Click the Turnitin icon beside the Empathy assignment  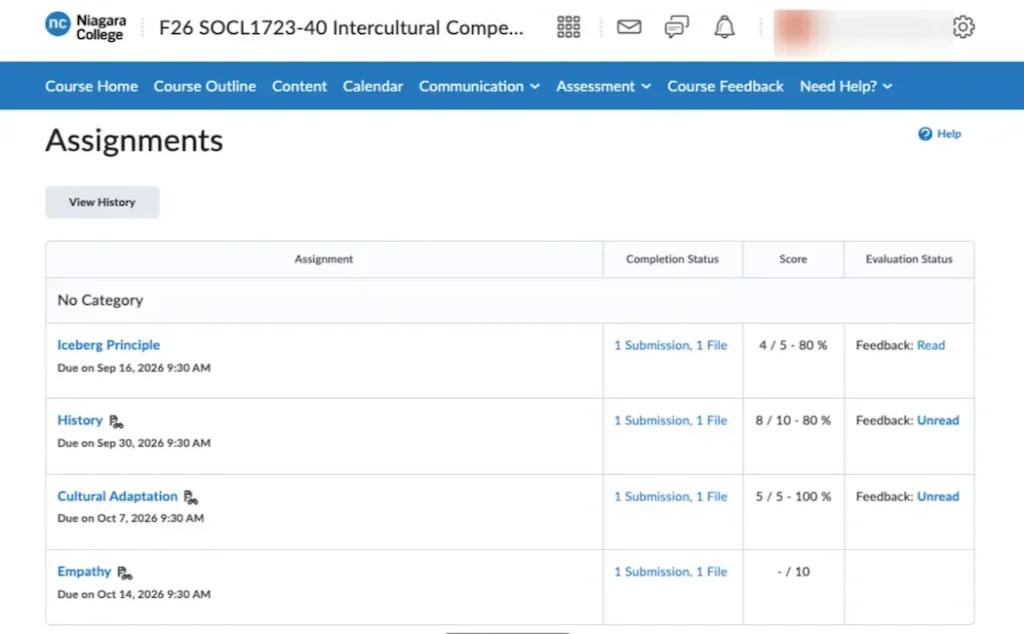pyautogui.click(x=125, y=573)
